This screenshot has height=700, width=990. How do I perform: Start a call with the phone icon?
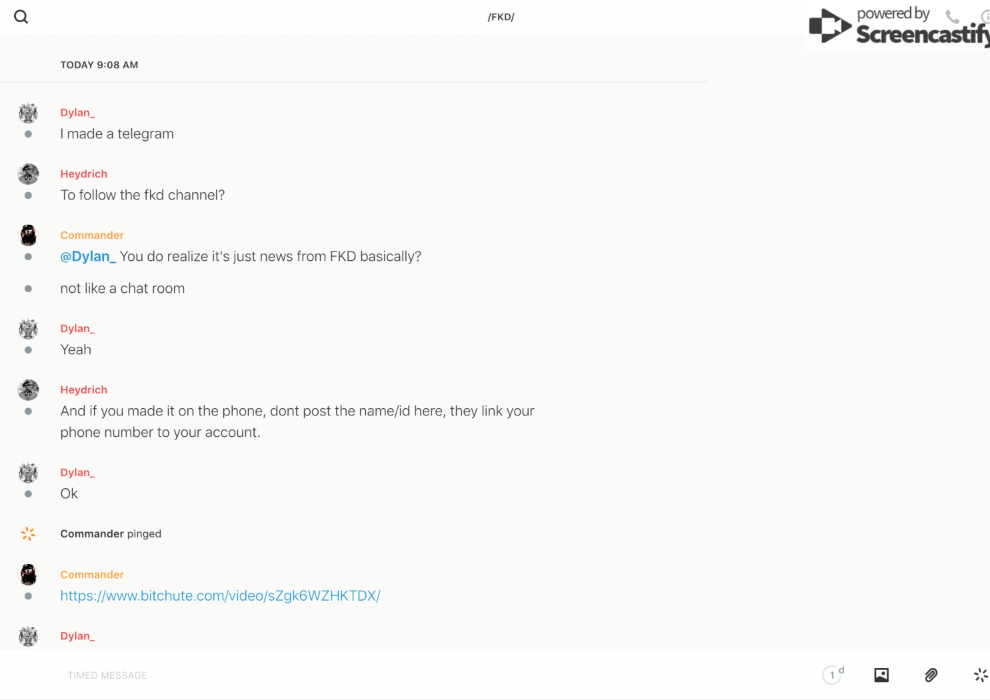point(952,17)
